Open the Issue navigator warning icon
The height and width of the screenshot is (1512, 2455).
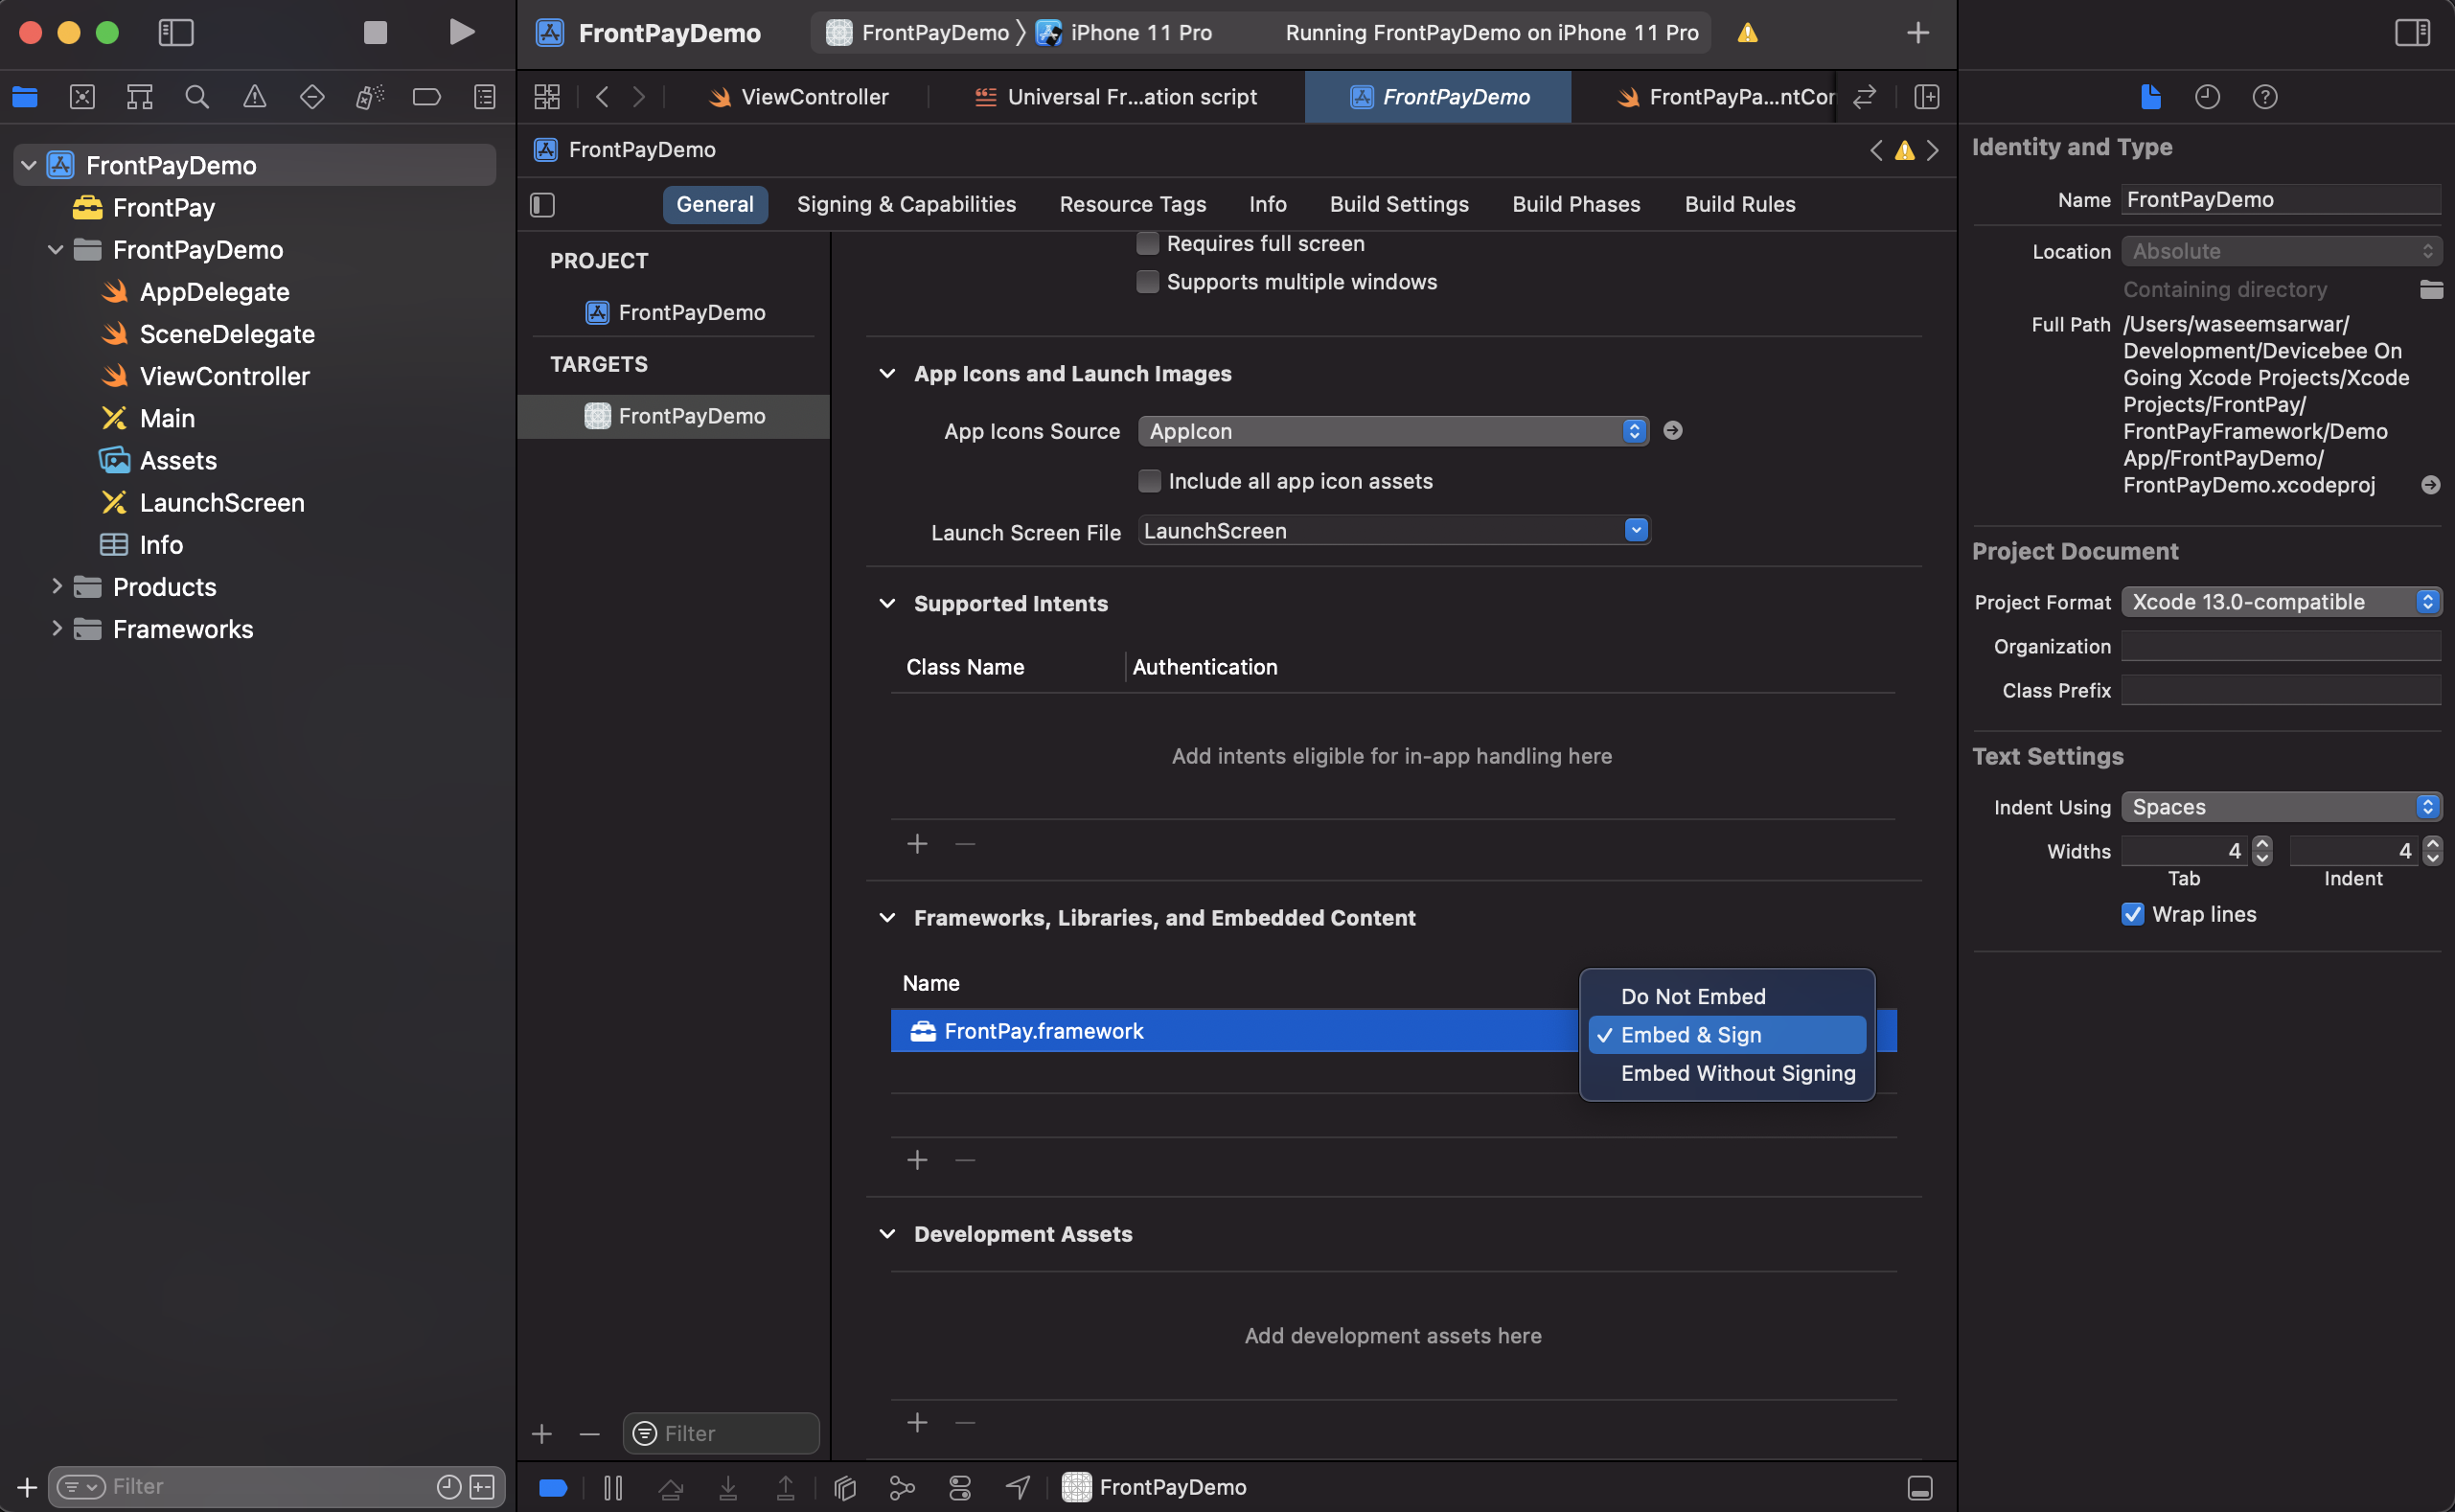(254, 97)
